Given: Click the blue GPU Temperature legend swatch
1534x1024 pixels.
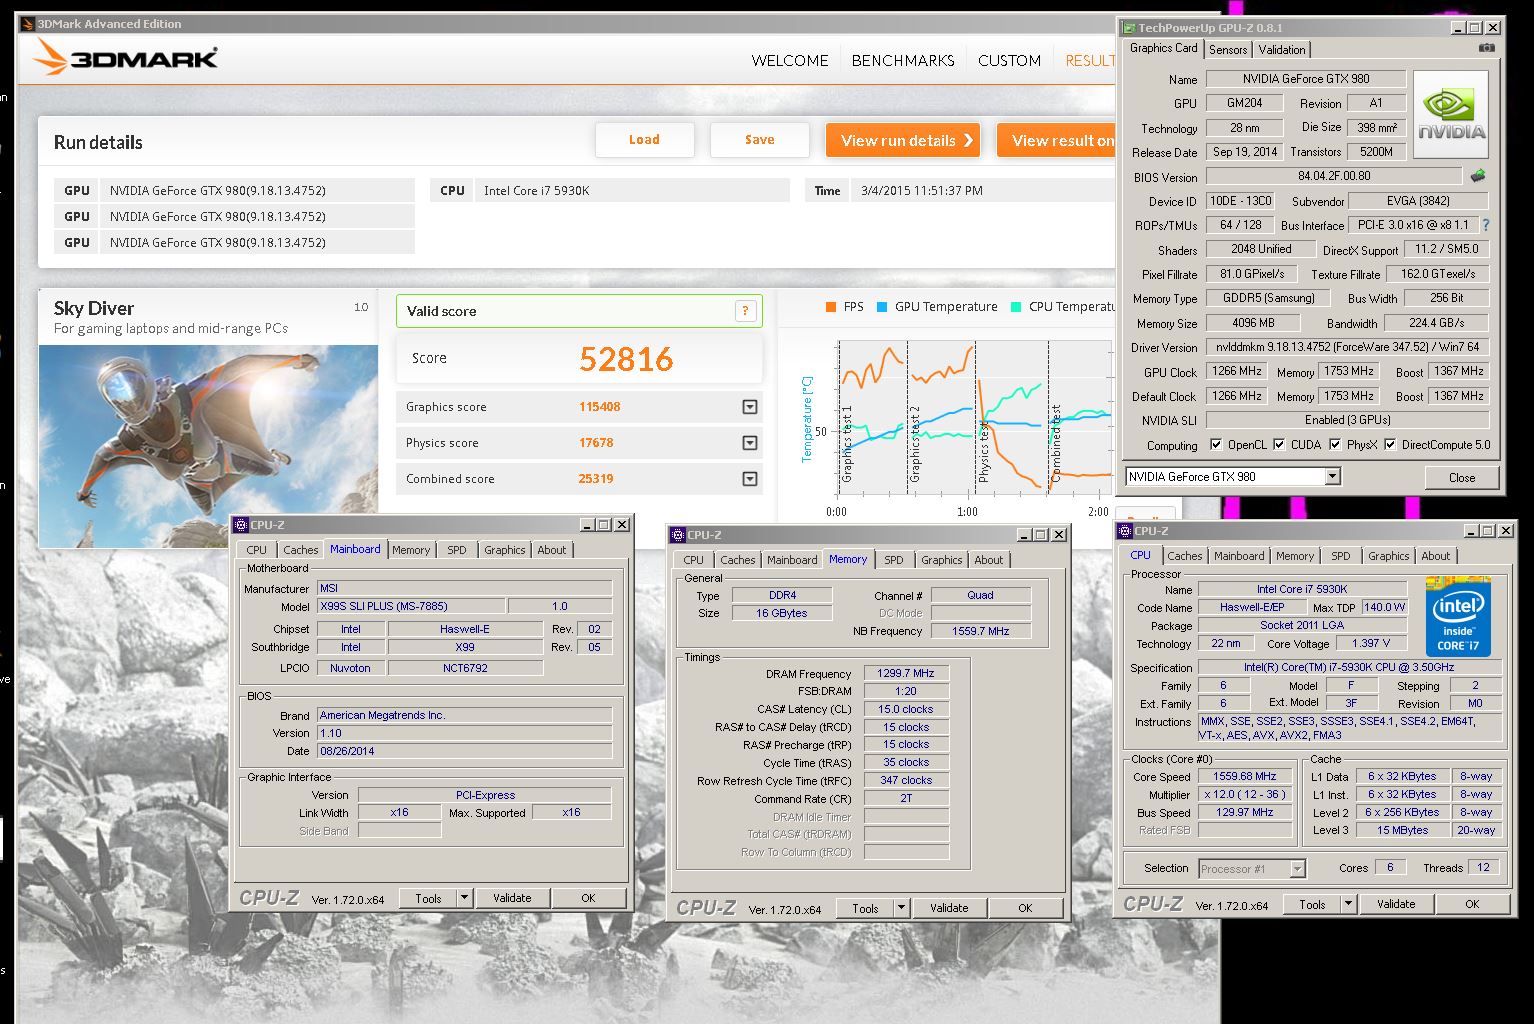Looking at the screenshot, I should 882,307.
